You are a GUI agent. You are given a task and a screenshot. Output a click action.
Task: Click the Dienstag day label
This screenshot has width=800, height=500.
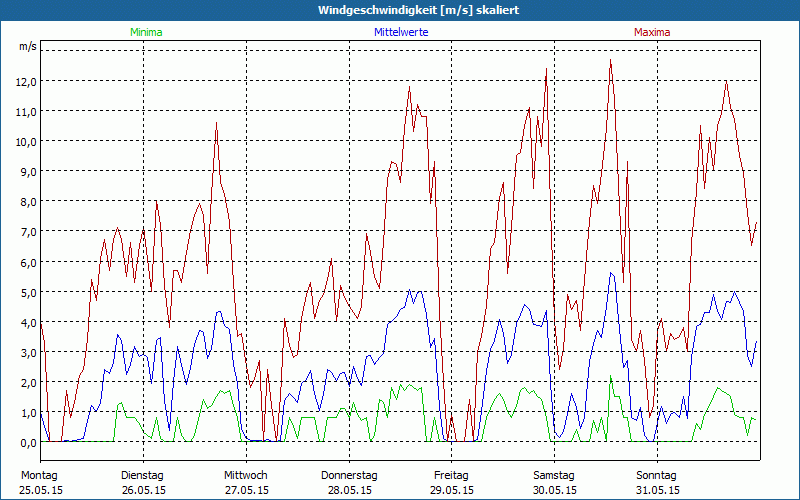142,476
